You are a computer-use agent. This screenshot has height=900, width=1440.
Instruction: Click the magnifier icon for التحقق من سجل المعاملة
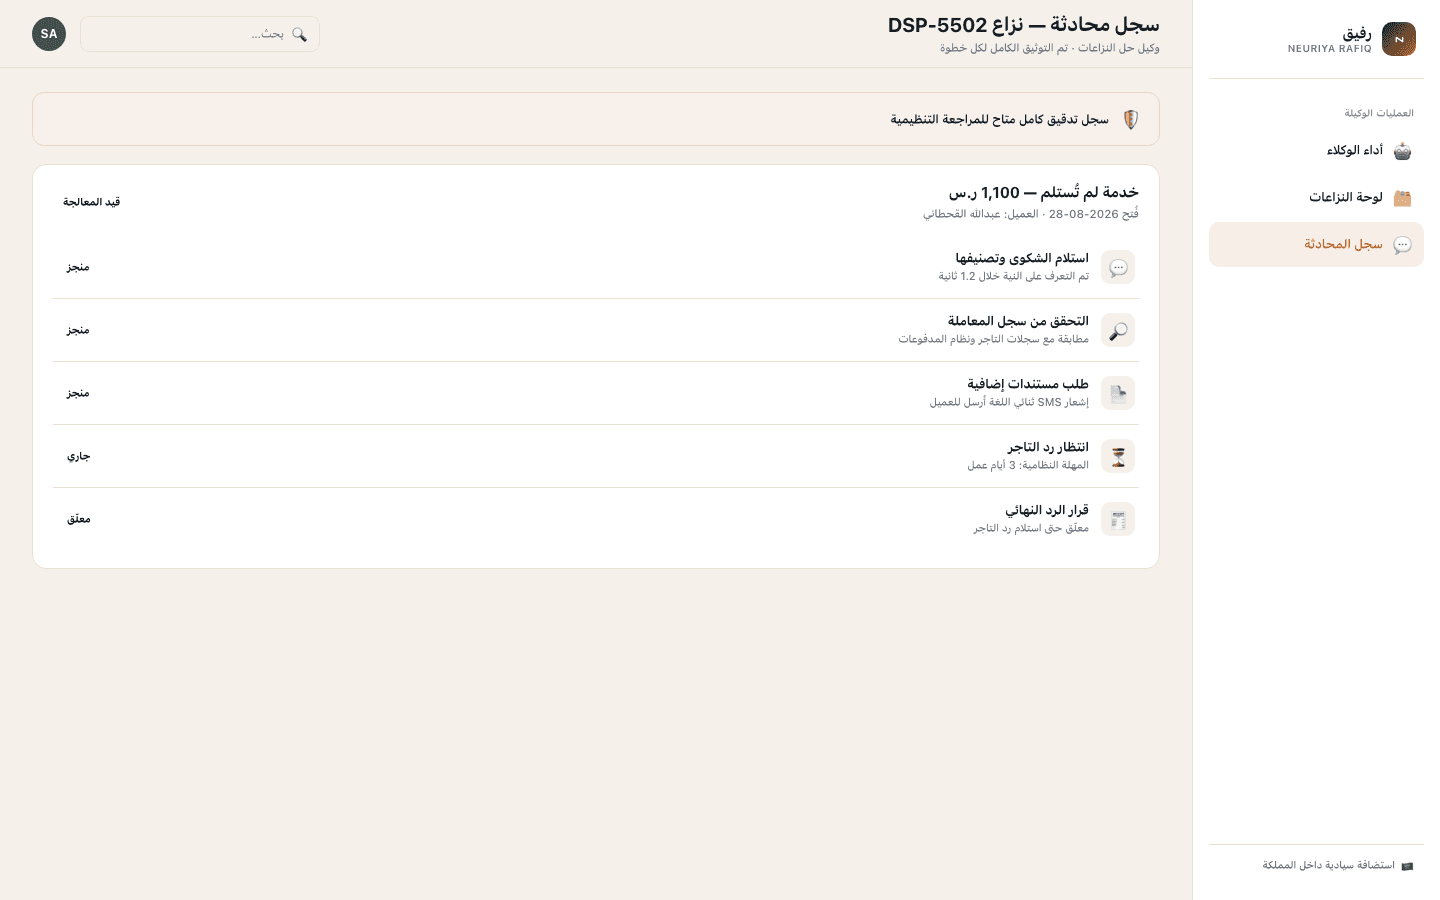[1118, 330]
